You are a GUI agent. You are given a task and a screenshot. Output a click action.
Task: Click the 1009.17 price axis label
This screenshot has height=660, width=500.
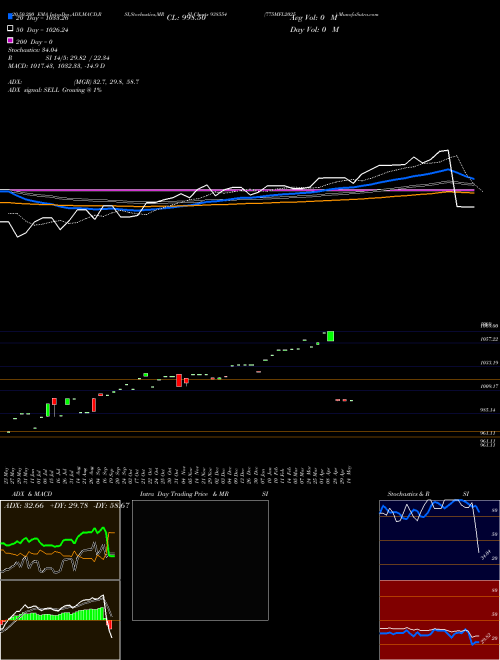point(490,386)
